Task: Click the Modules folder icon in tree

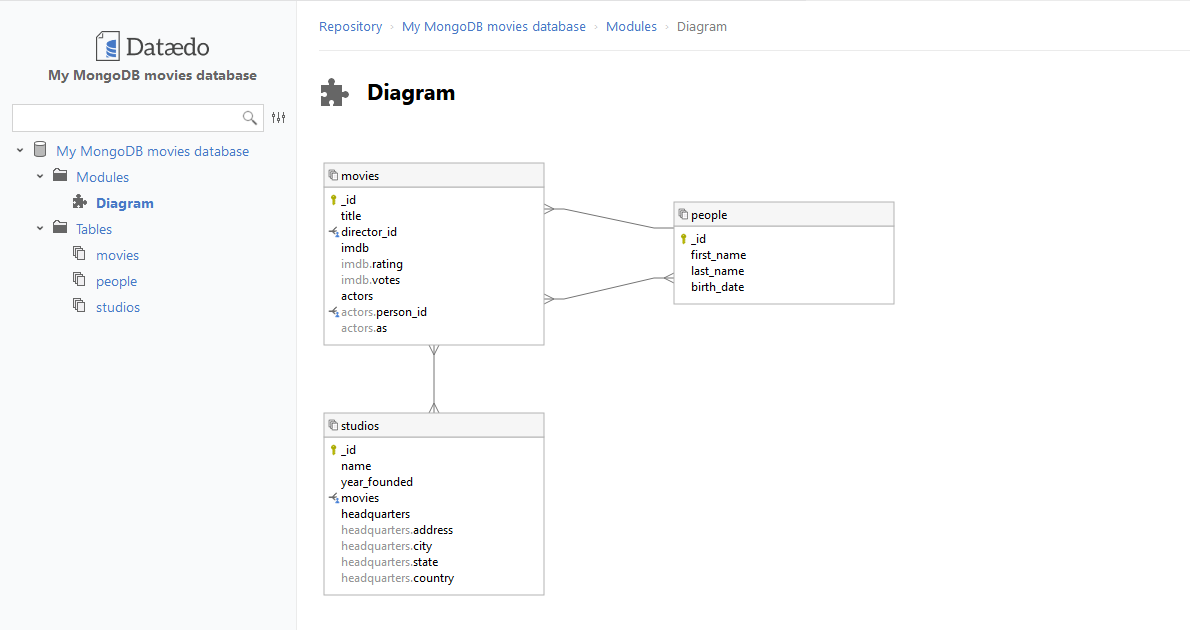Action: pos(60,176)
